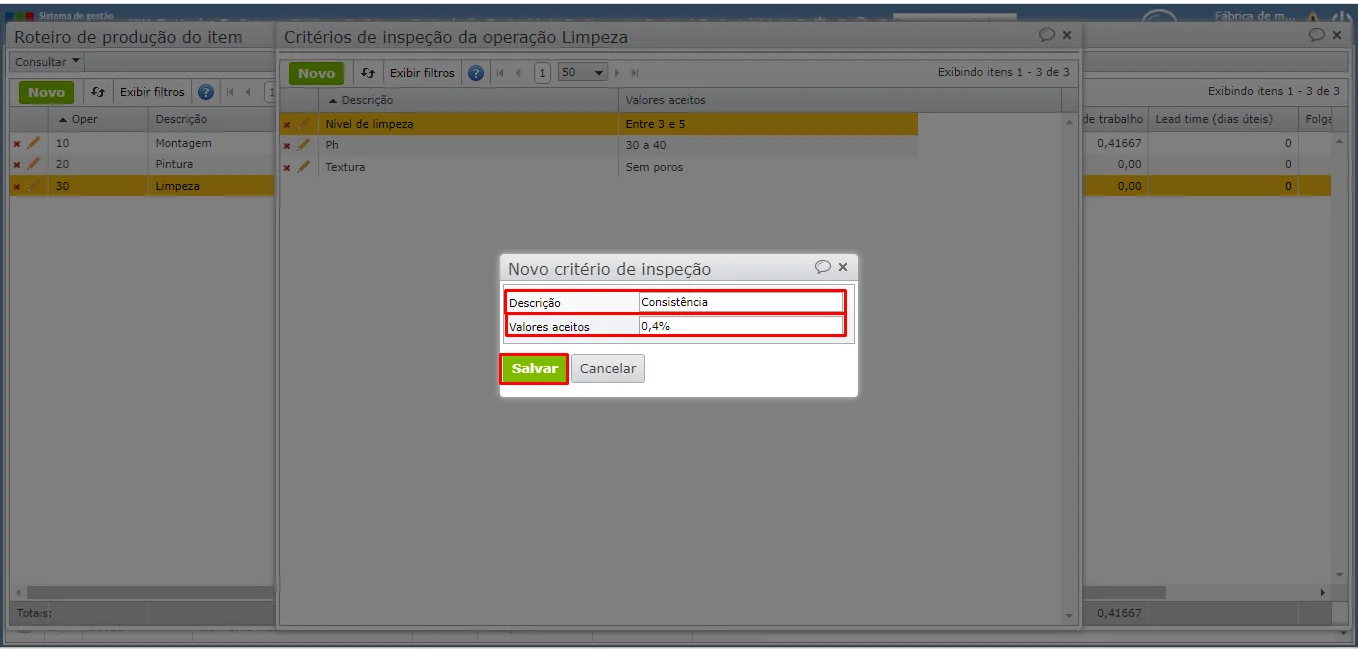Delete operation 20 Pintura
The image size is (1358, 649).
16,165
